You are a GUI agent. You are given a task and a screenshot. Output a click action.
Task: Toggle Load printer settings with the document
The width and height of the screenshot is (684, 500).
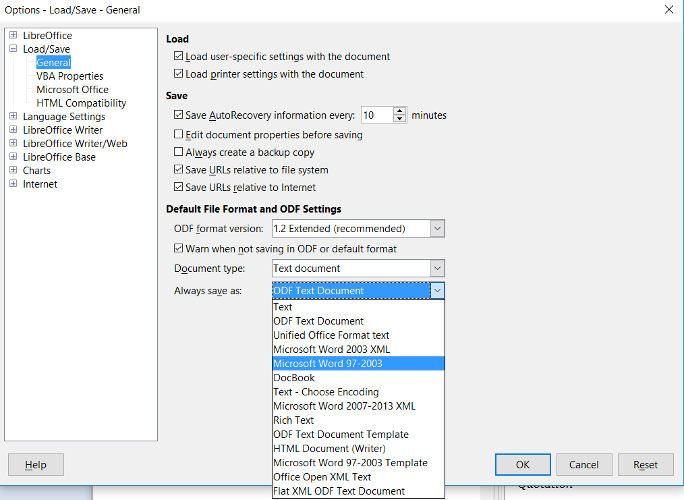(178, 73)
